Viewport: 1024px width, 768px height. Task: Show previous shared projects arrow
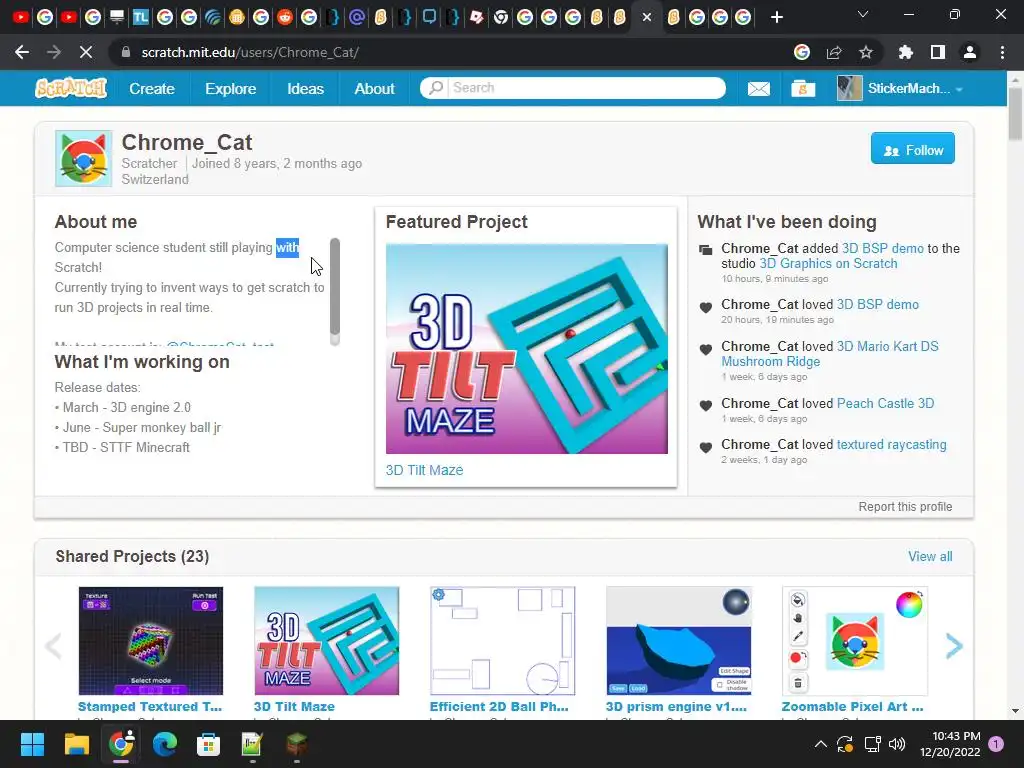[54, 646]
